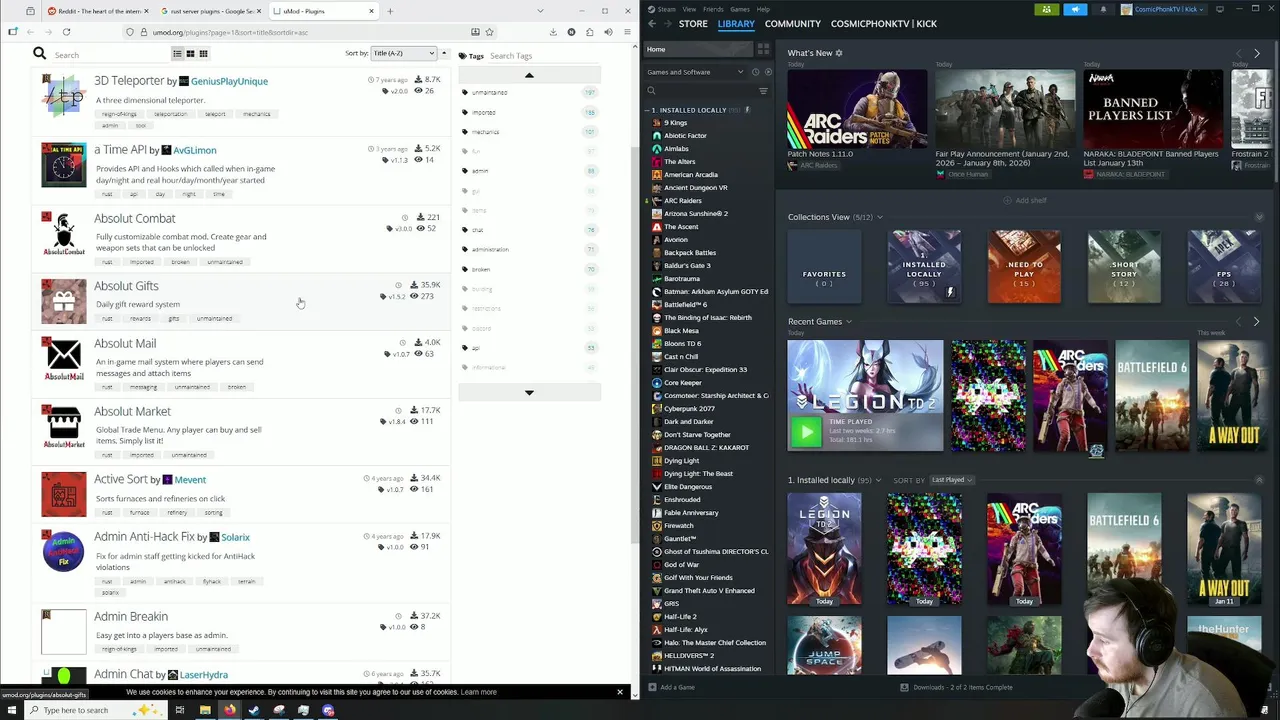Open Steam library advanced filter icon
This screenshot has width=1280, height=720.
(x=763, y=91)
